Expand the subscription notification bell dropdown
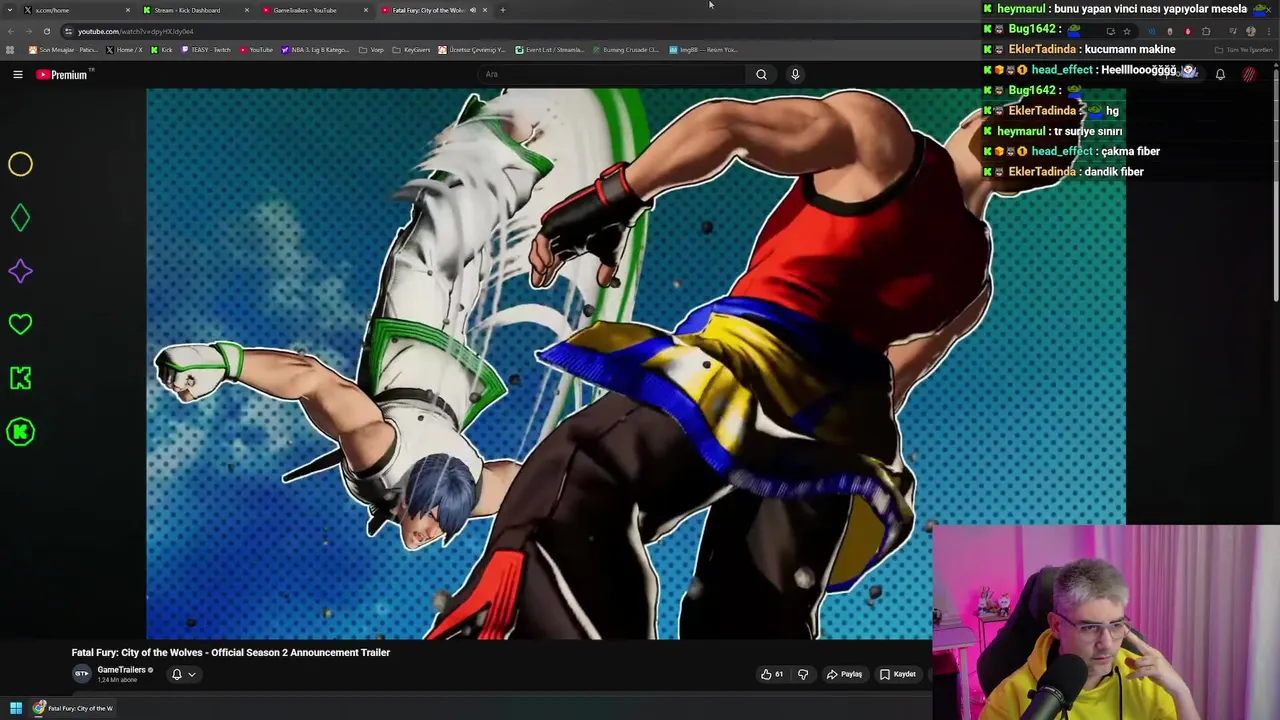Image resolution: width=1280 pixels, height=720 pixels. (x=183, y=674)
